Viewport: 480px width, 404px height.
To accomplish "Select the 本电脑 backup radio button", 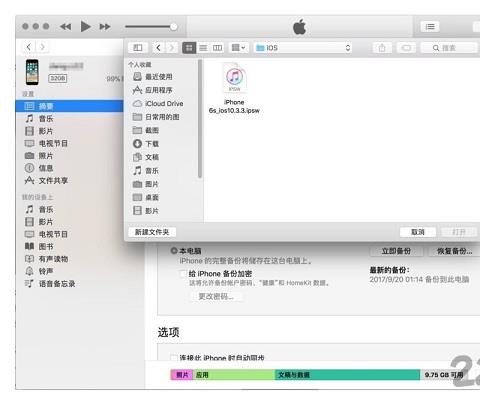I will point(174,251).
